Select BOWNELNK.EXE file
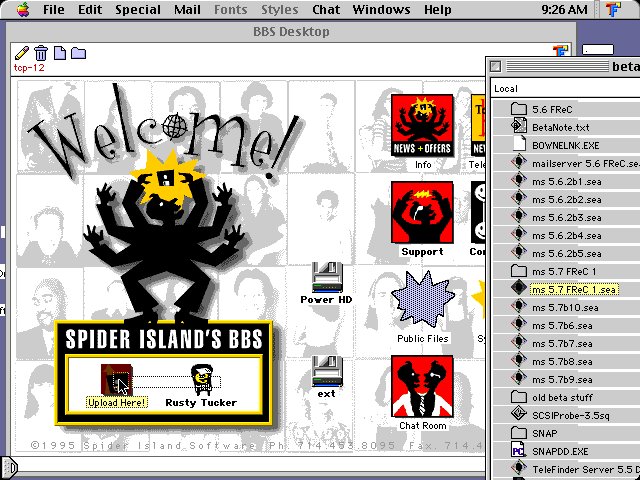 click(x=566, y=145)
